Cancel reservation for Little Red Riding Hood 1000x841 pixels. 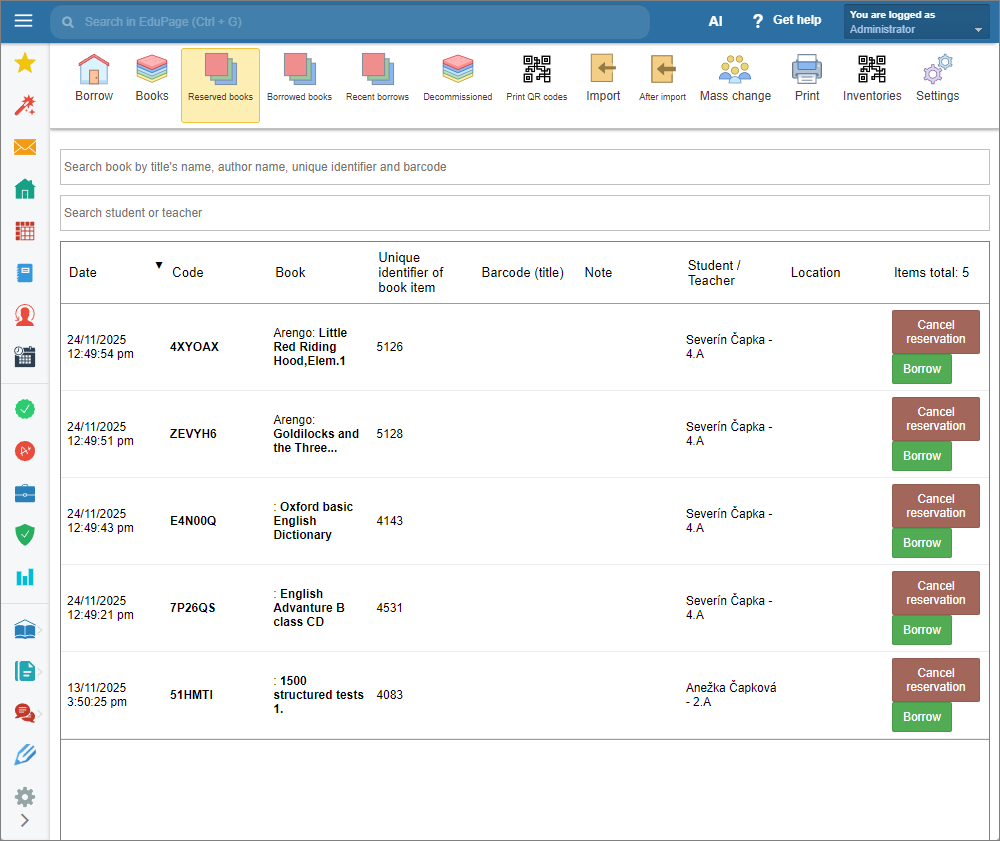tap(935, 332)
